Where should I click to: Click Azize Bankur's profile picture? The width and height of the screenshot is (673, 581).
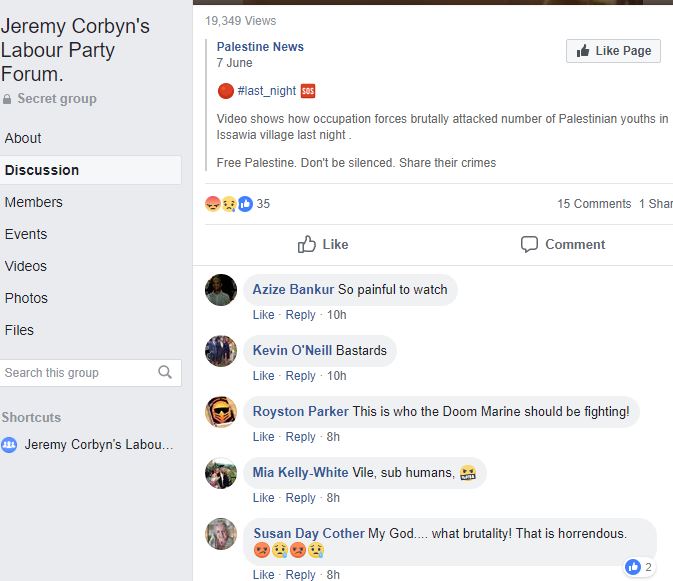tap(221, 290)
